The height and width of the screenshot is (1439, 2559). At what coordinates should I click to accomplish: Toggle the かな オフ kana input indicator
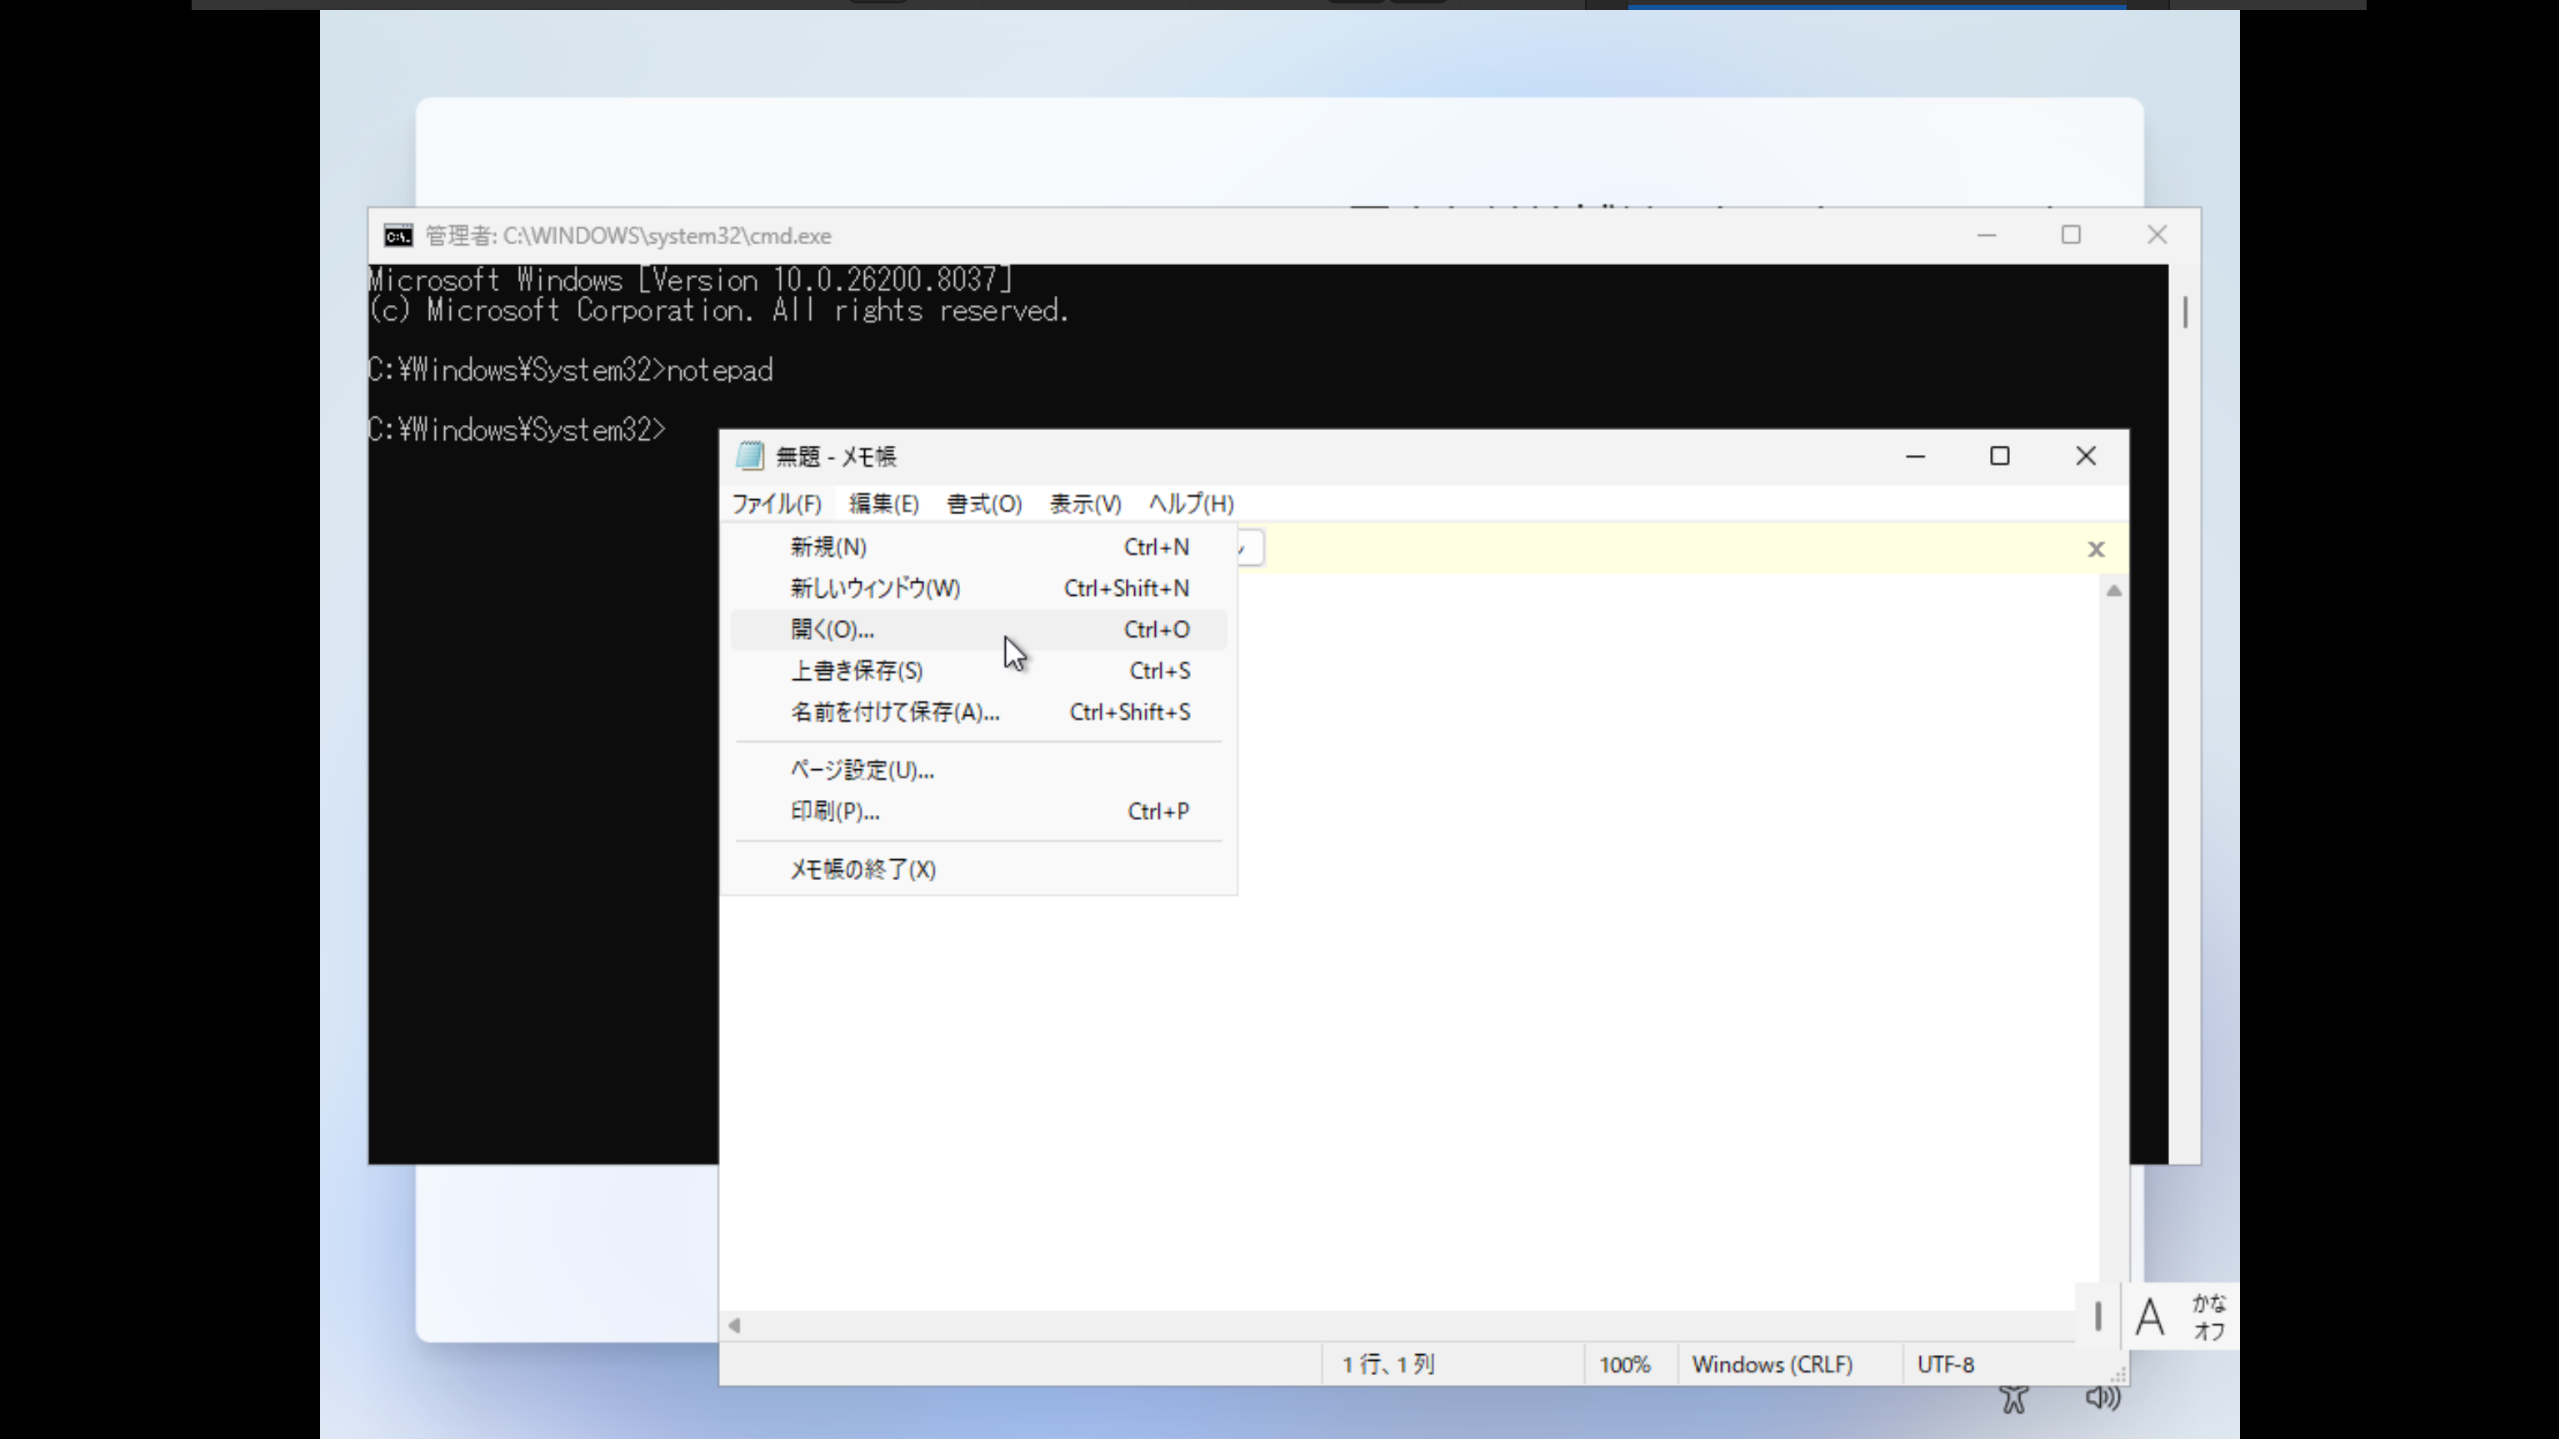point(2209,1317)
